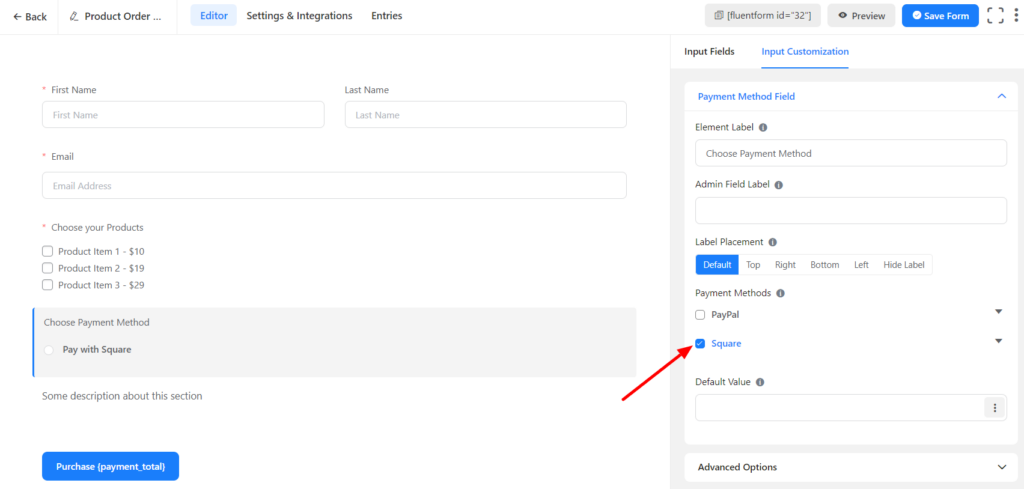Click the Label Placement info icon

[x=773, y=242]
